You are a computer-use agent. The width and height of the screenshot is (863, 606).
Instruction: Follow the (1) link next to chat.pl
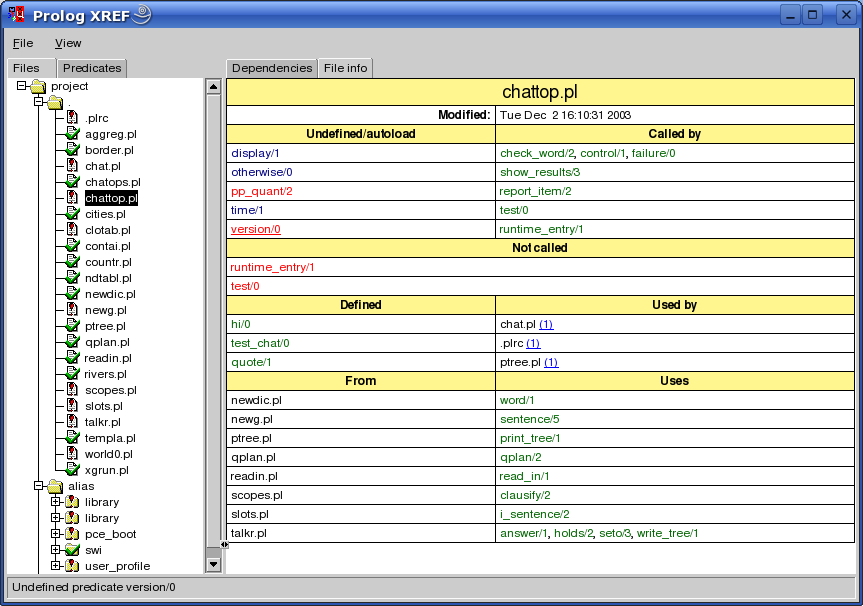(548, 324)
